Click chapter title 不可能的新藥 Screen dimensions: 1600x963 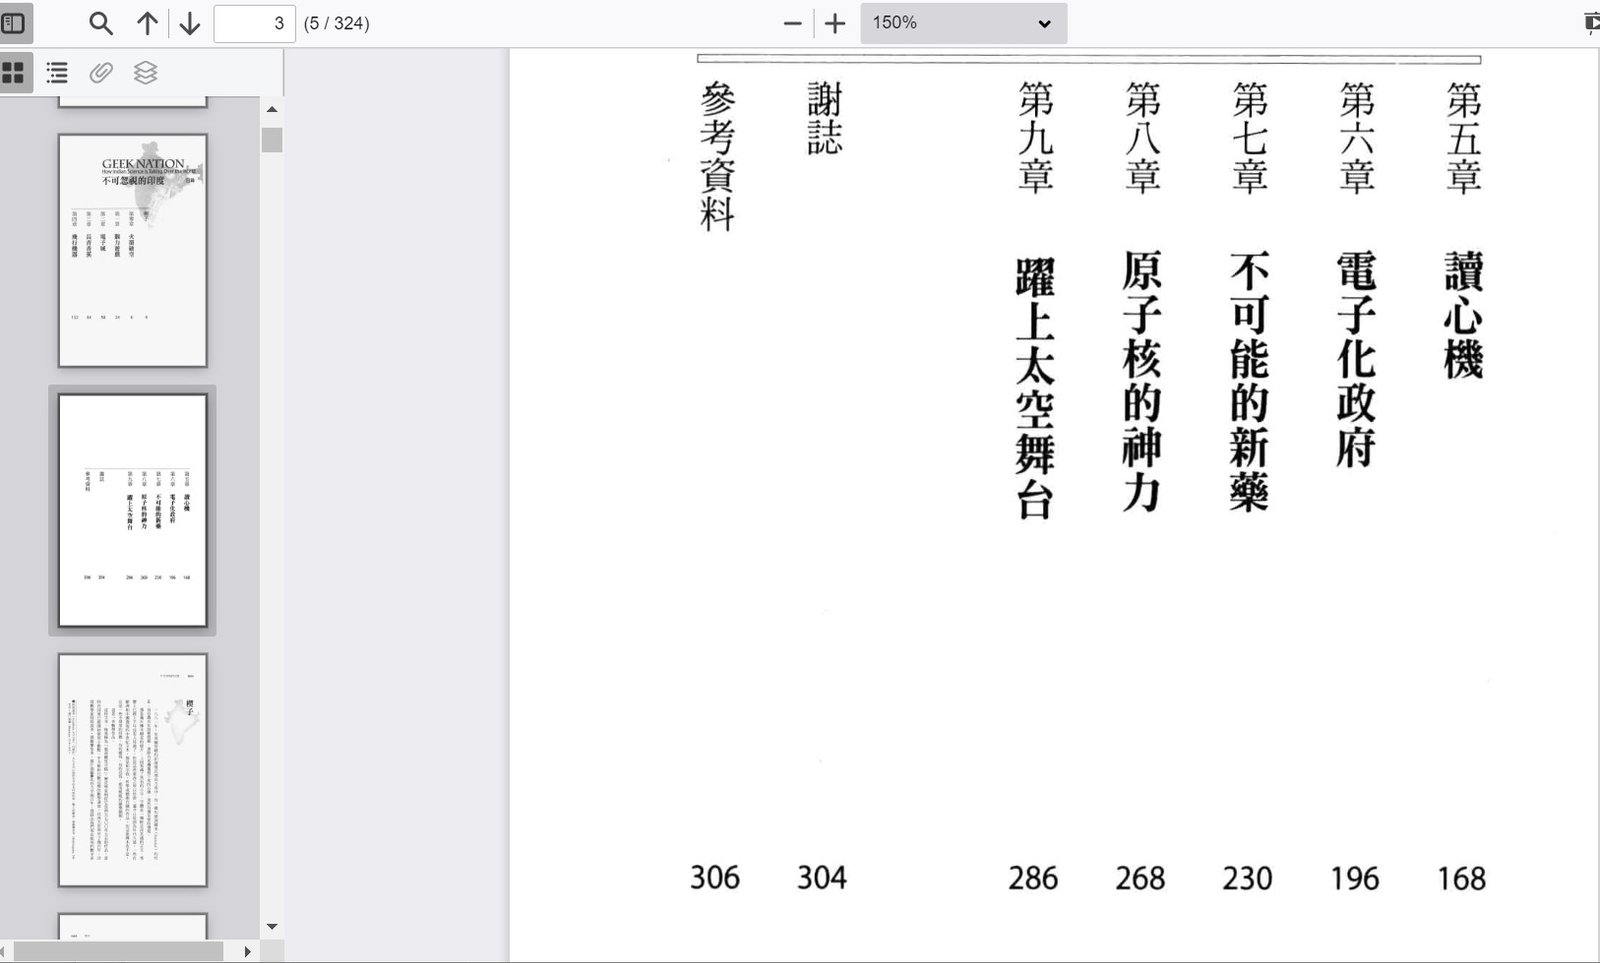coord(1249,381)
